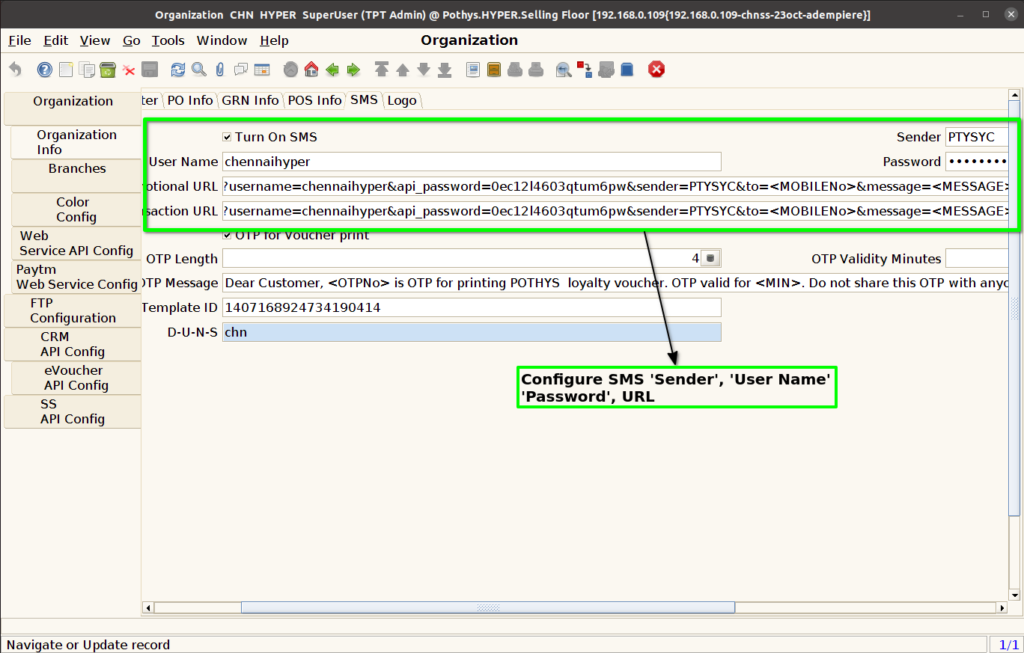The image size is (1024, 653).
Task: Open the Tools menu
Action: pos(168,40)
